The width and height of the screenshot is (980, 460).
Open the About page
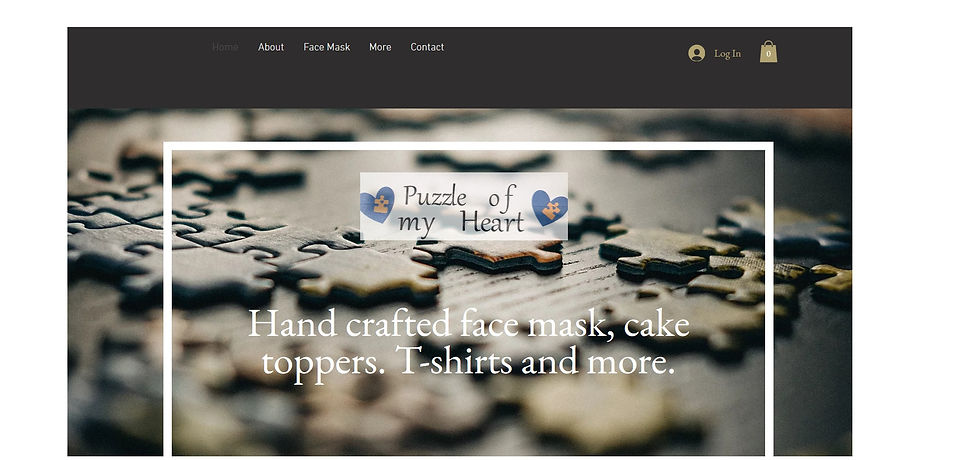coord(271,47)
